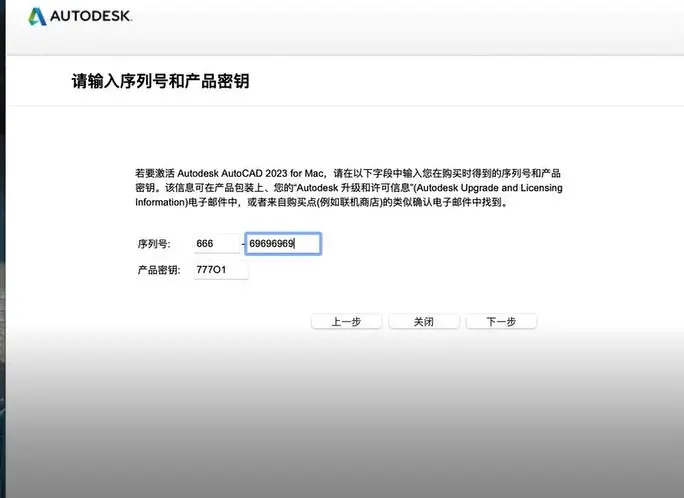Click the serial number first field 666
684x498 pixels.
(x=217, y=243)
